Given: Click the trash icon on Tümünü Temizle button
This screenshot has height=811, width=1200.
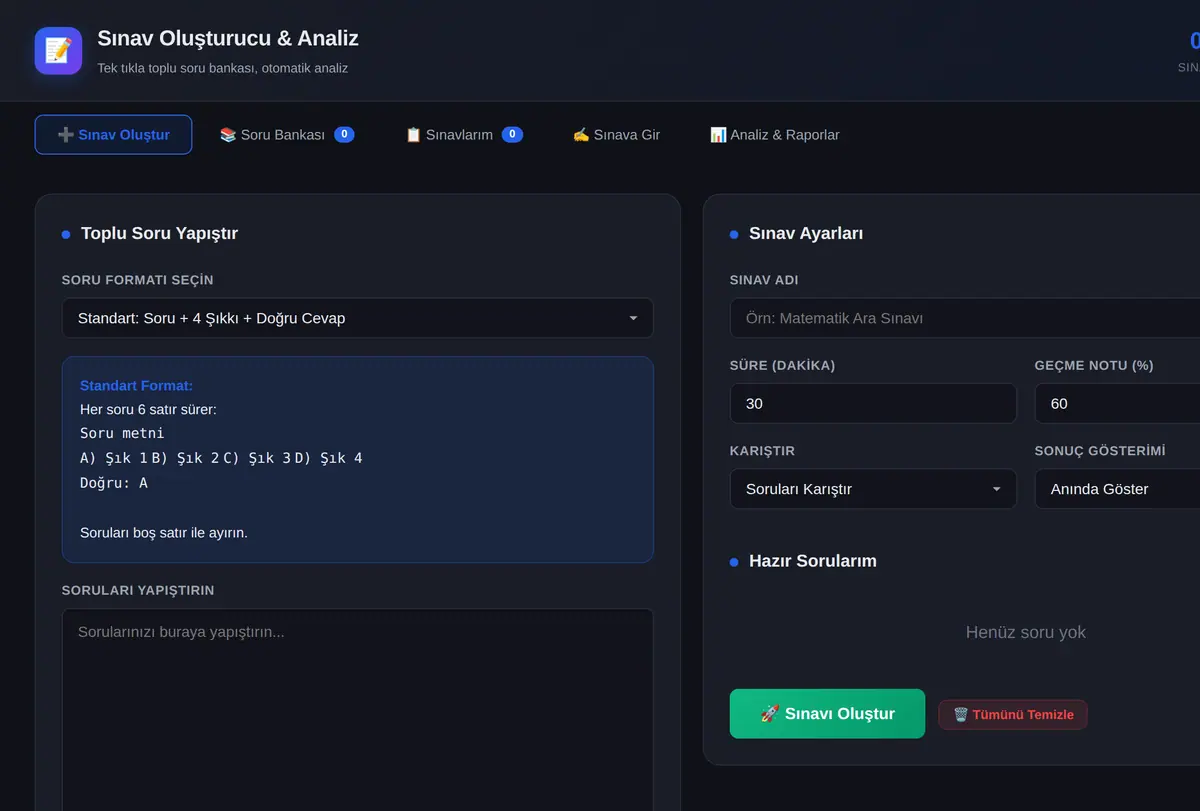Looking at the screenshot, I should coord(960,715).
